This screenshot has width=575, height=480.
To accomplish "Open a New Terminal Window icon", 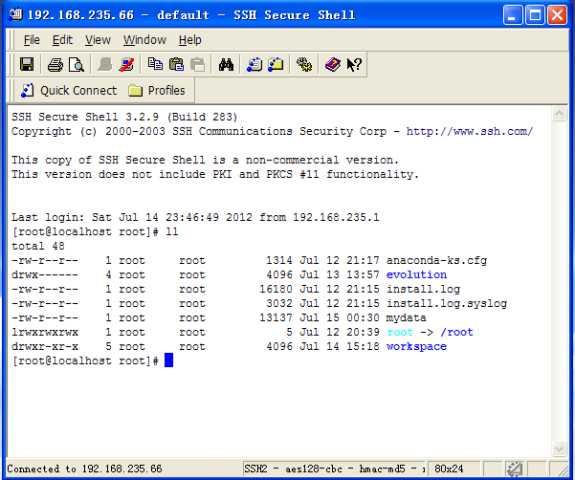I will [x=255, y=65].
